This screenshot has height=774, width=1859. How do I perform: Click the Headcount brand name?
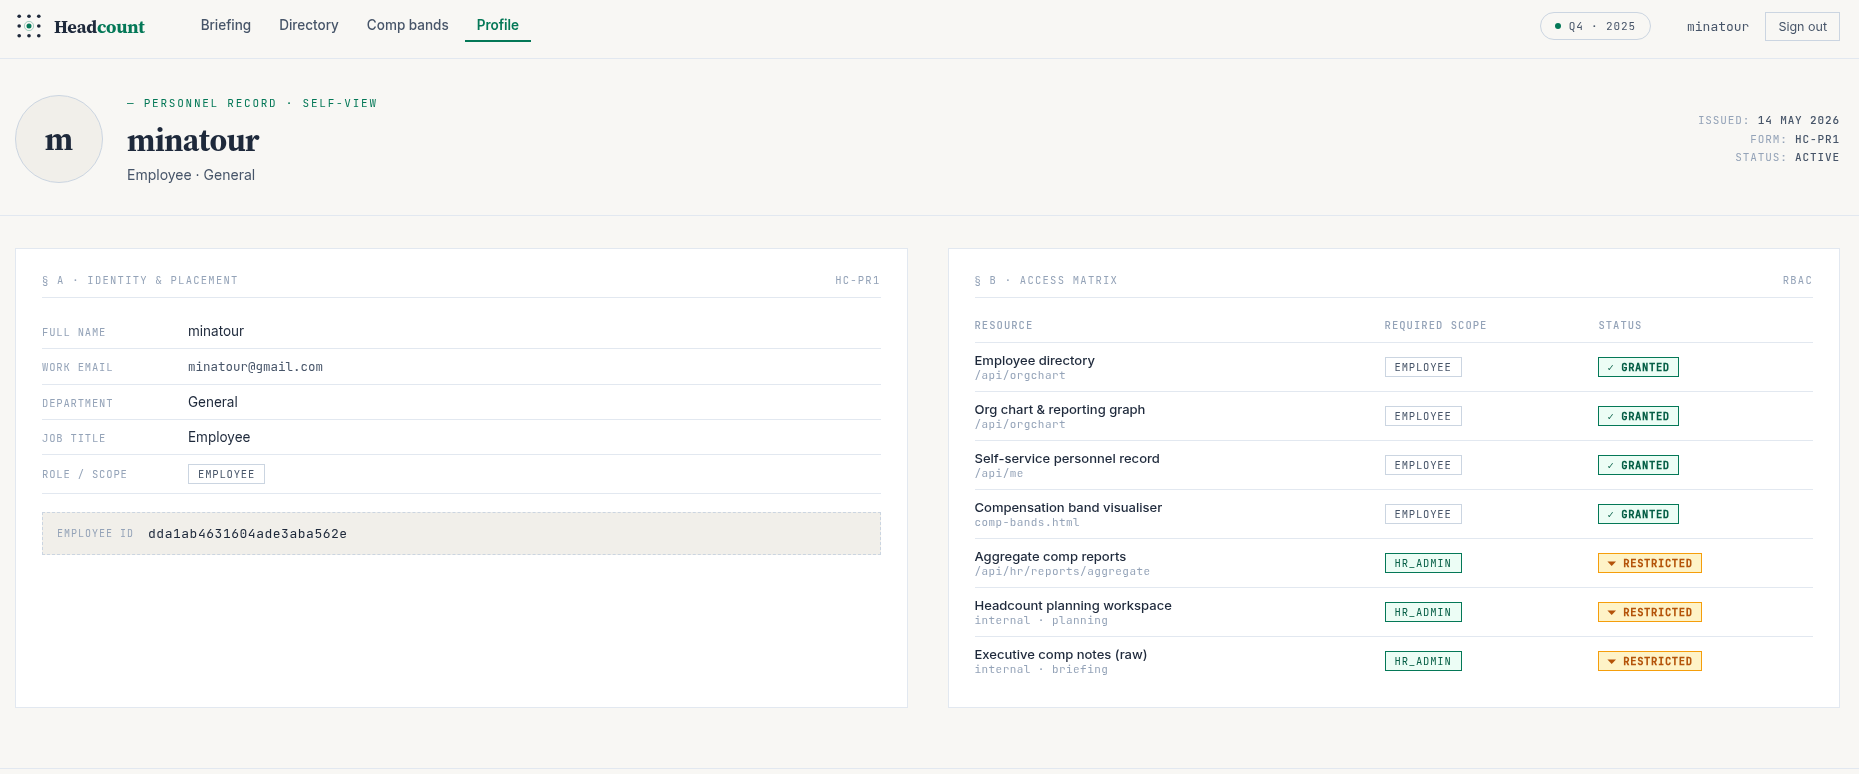tap(99, 27)
